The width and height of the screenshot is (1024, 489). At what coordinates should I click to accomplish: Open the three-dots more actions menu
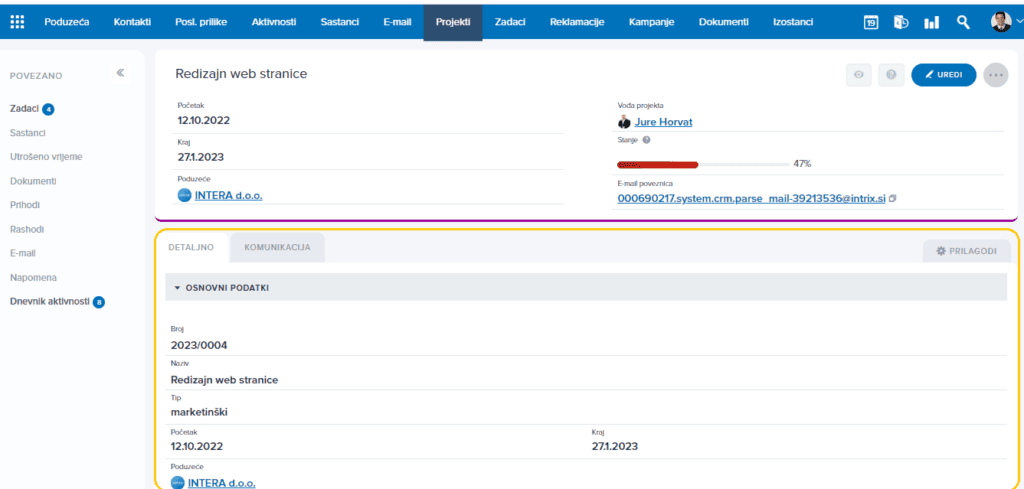click(x=995, y=75)
